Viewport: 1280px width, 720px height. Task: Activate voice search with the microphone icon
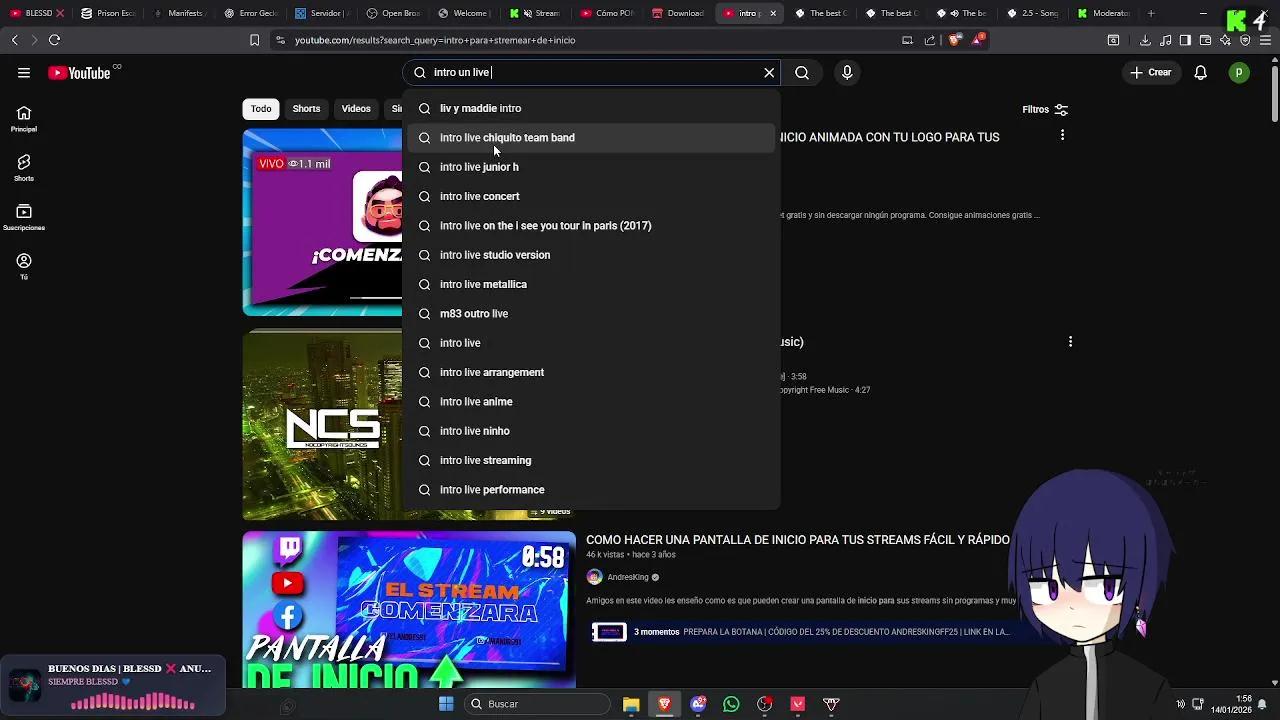click(846, 72)
